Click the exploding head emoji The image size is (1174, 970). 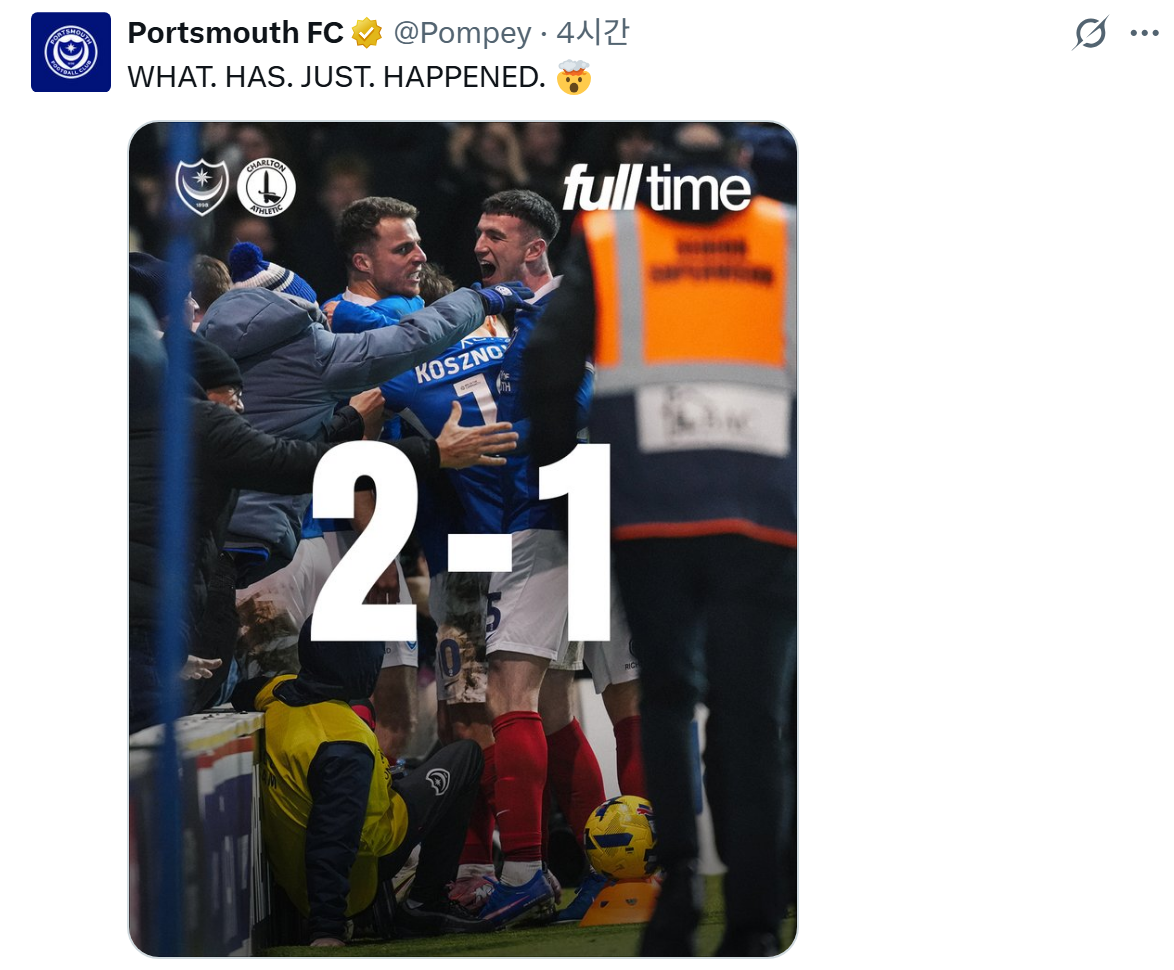[574, 77]
